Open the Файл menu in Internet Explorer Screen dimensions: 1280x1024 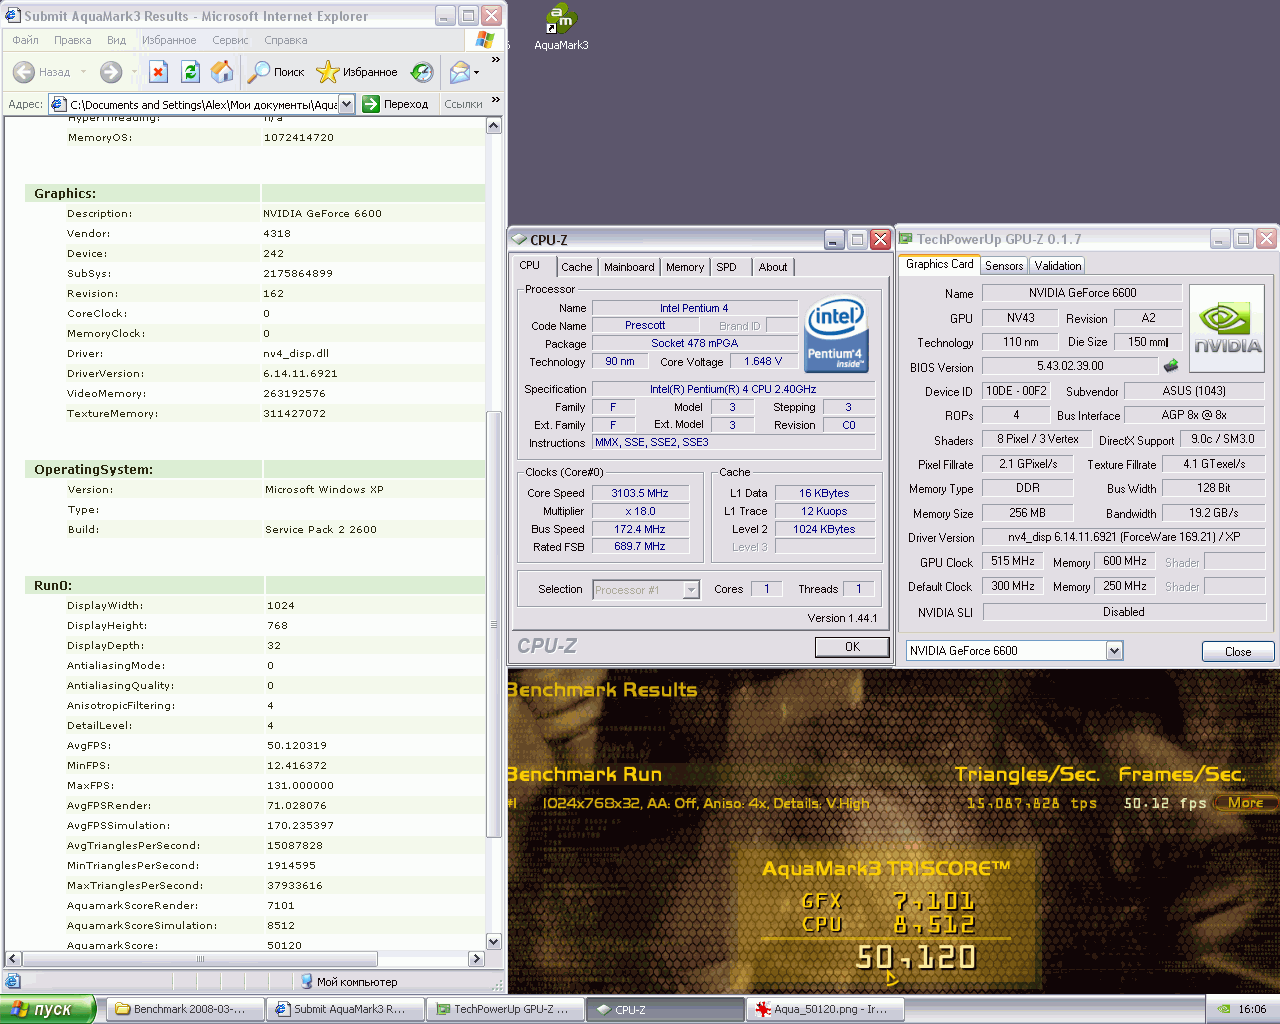tap(25, 40)
